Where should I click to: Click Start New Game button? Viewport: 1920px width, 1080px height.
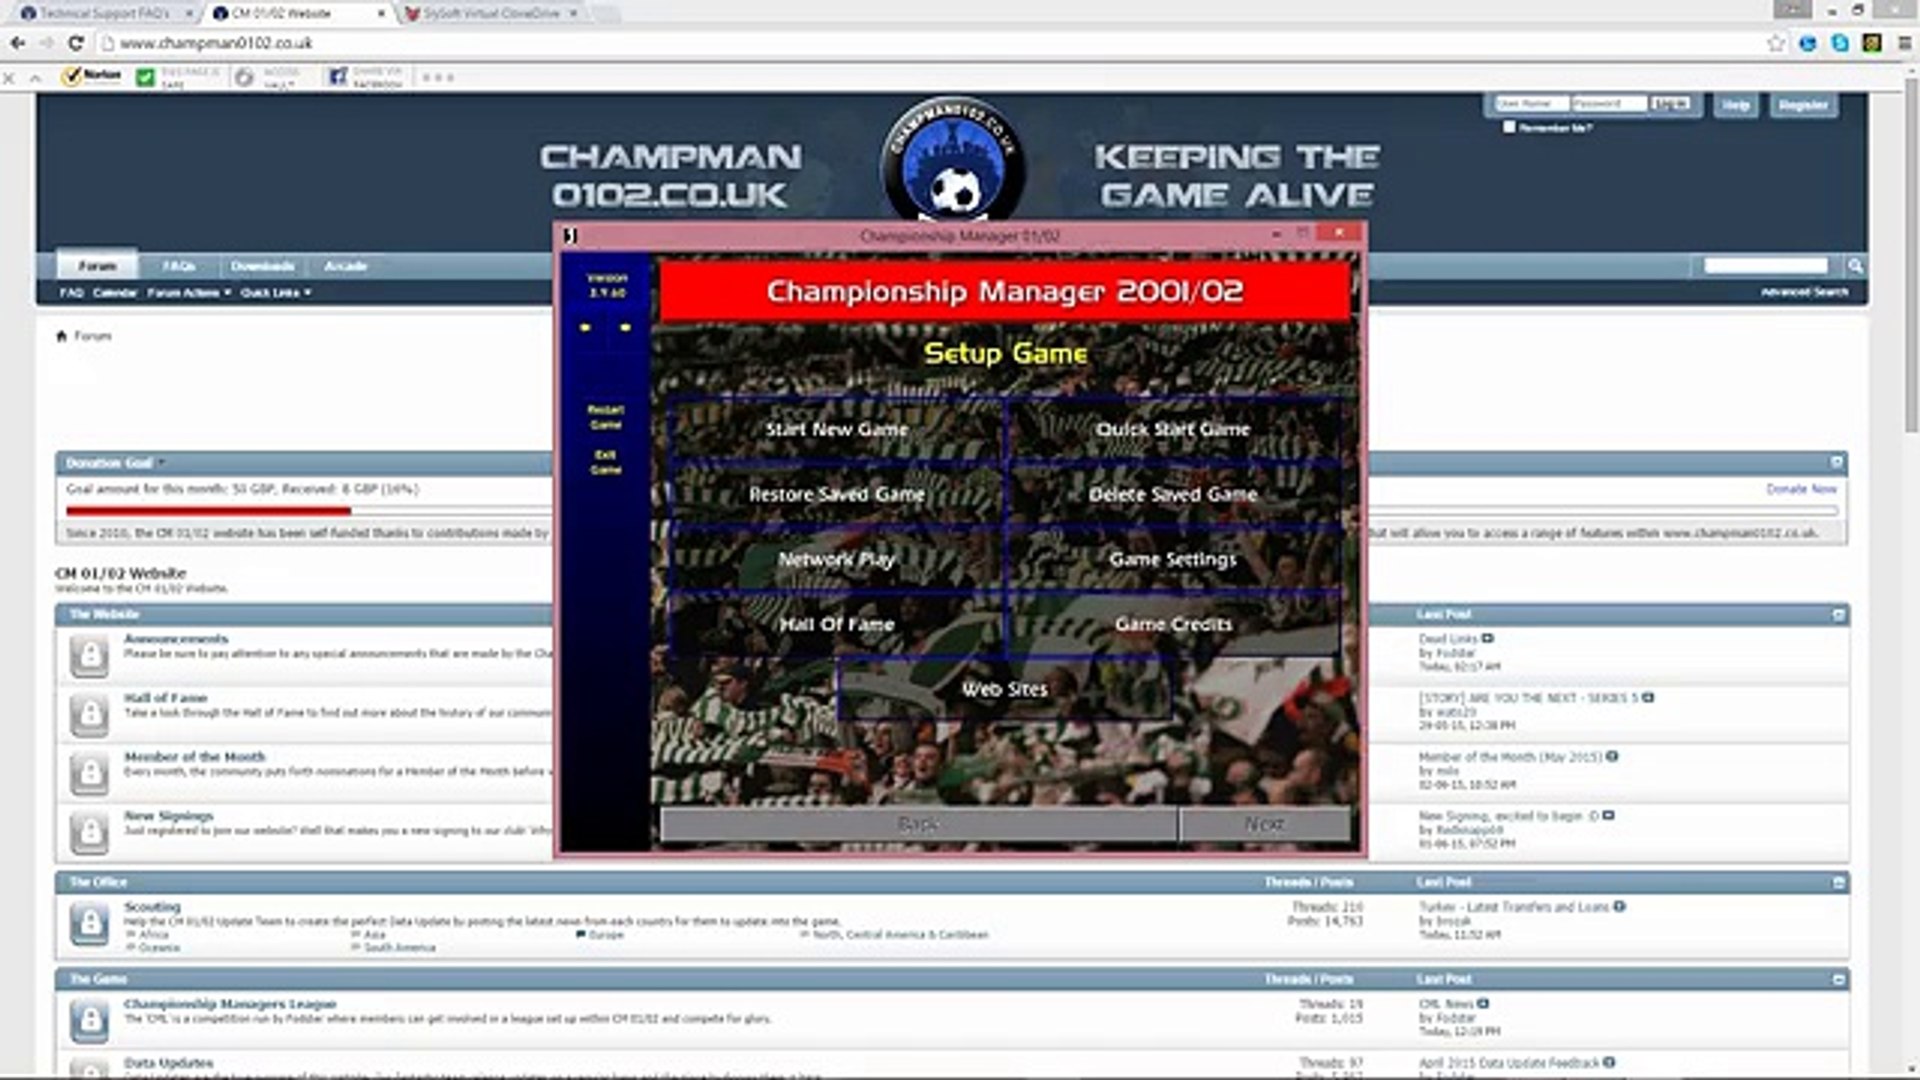[x=836, y=429]
